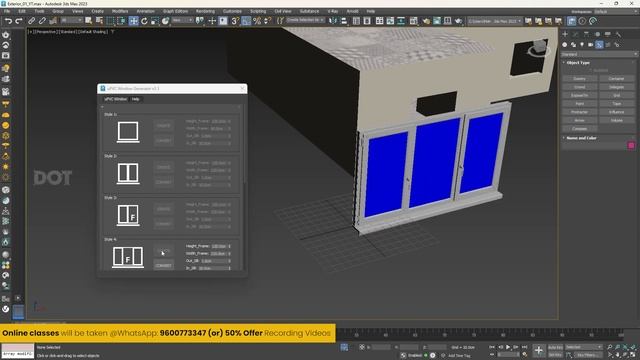Open the Utilities tab in command panel
The height and width of the screenshot is (360, 640).
[618, 35]
